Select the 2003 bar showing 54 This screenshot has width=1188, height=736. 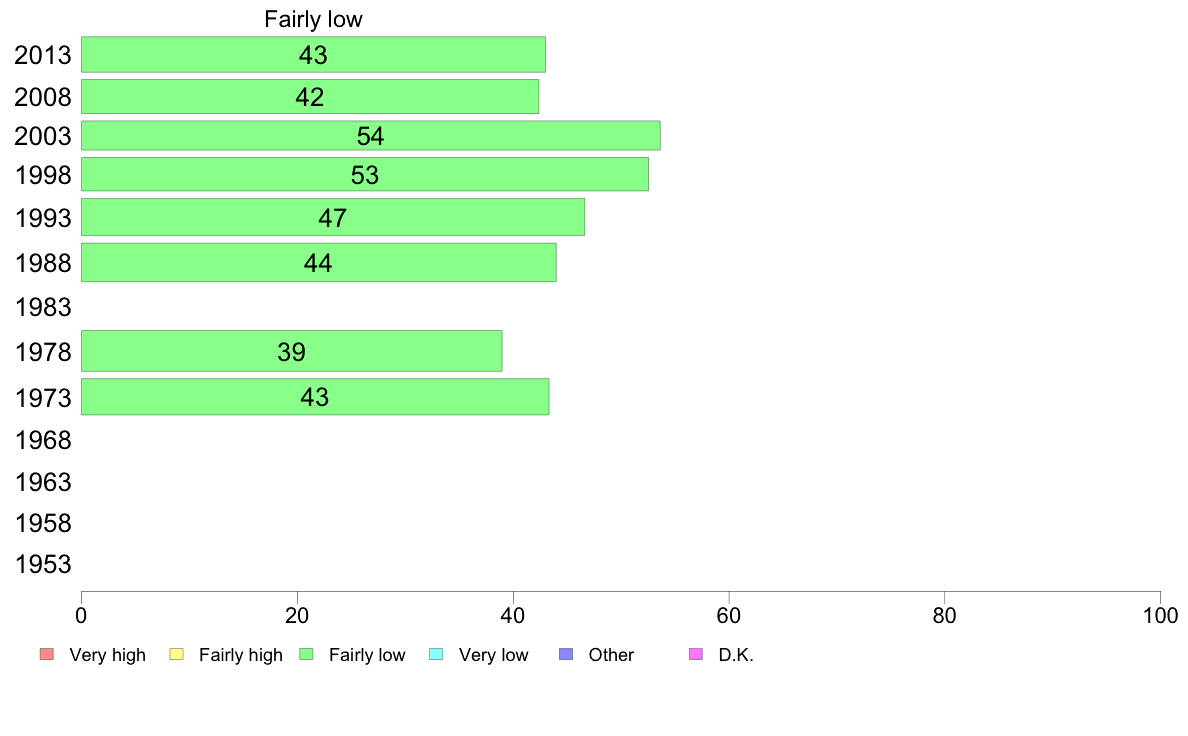tap(370, 136)
